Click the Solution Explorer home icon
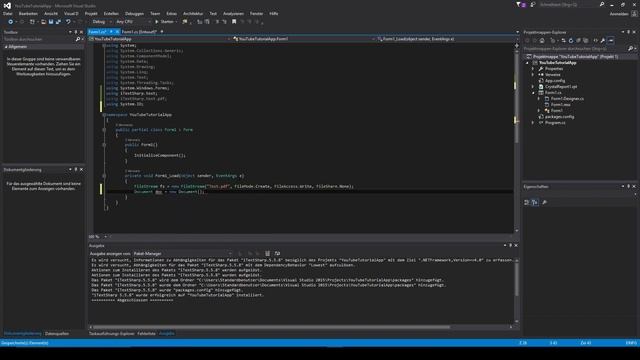Screen dimensions: 640x360 (542, 40)
